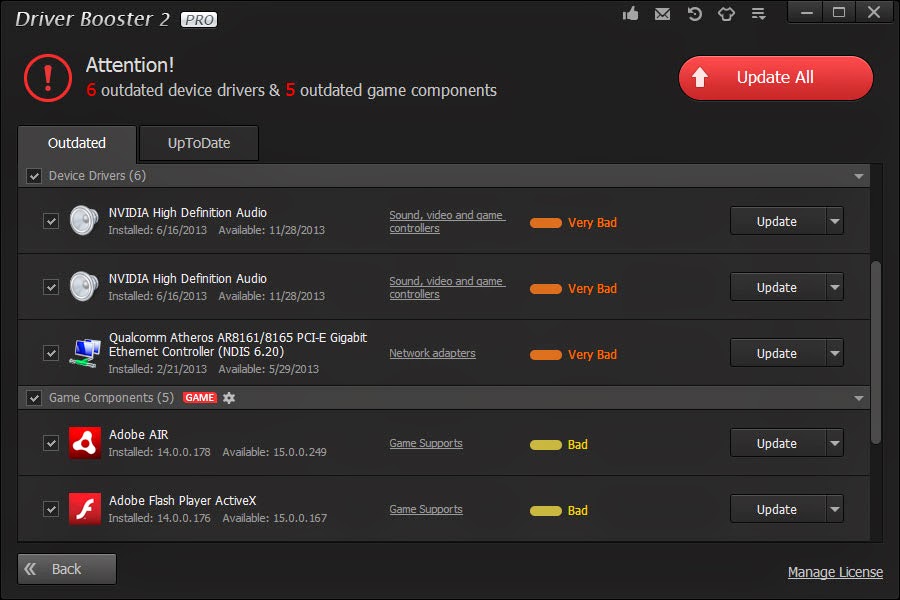Click Flash 'Installed: 14.0.0.176' text
Image resolution: width=900 pixels, height=600 pixels.
[160, 518]
